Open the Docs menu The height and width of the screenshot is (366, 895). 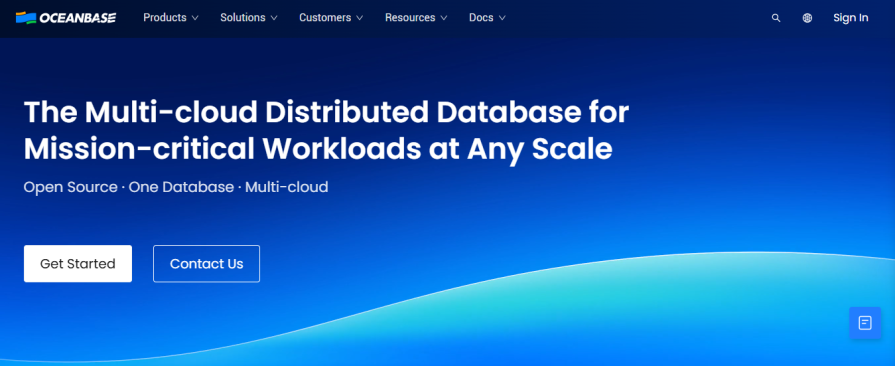tap(487, 18)
